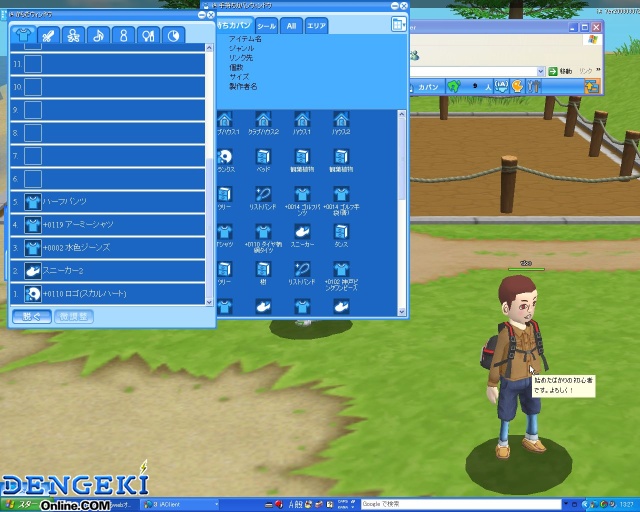This screenshot has height=512, width=640.
Task: Click the wrench tools icon on the game toolbar
Action: pyautogui.click(x=533, y=86)
